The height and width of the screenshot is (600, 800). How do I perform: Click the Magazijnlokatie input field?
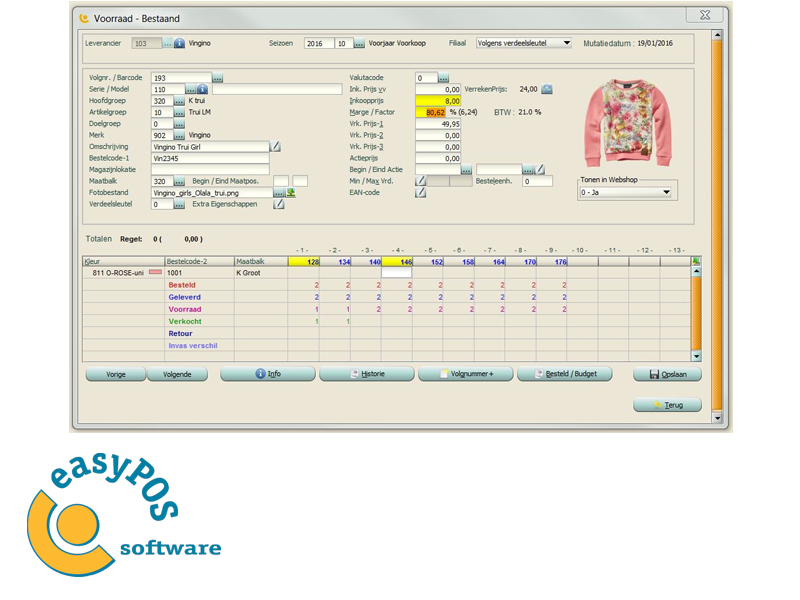point(210,170)
